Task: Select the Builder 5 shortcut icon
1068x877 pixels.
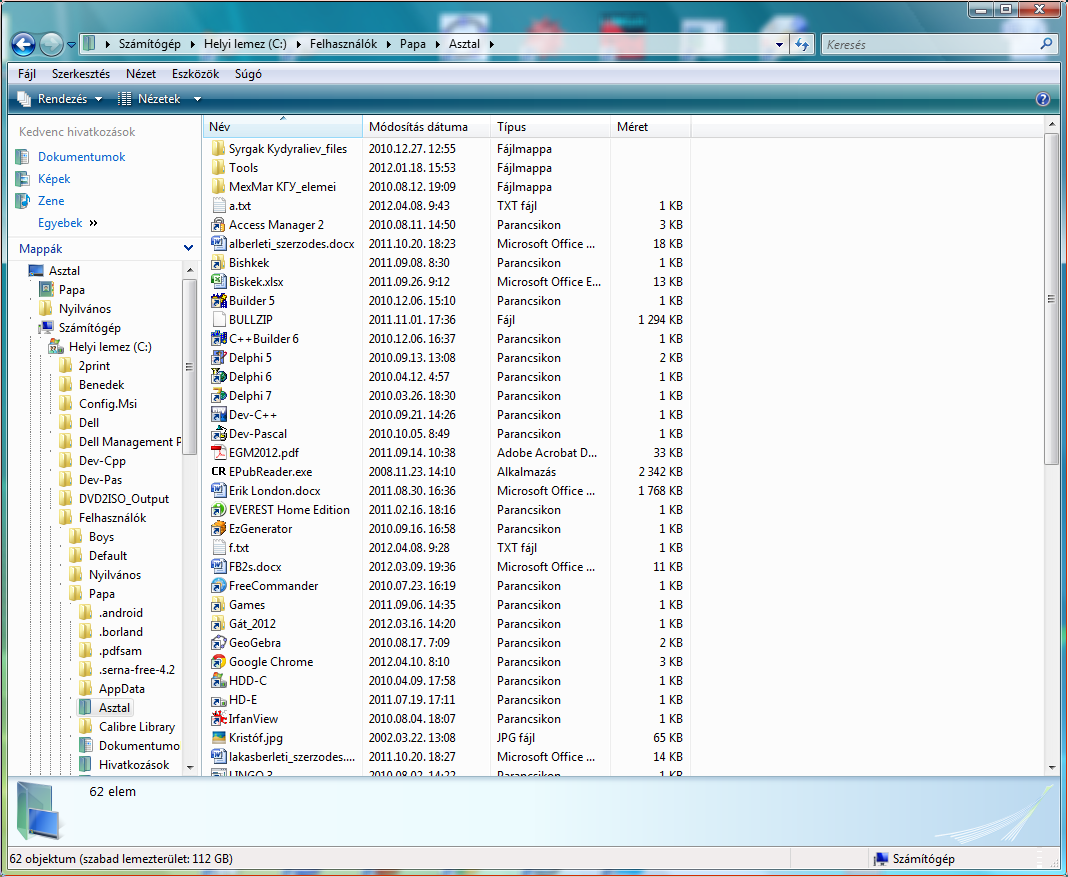Action: click(x=218, y=301)
